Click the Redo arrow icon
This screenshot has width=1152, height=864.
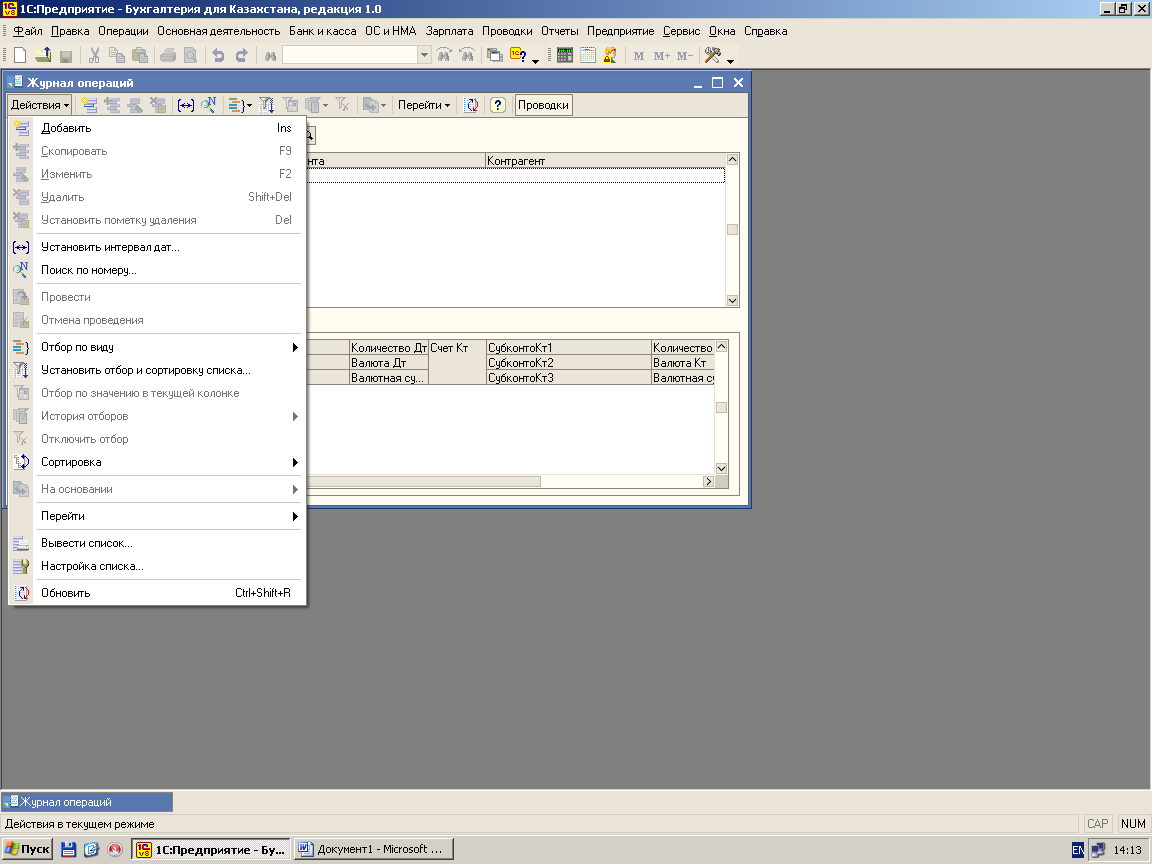[241, 55]
